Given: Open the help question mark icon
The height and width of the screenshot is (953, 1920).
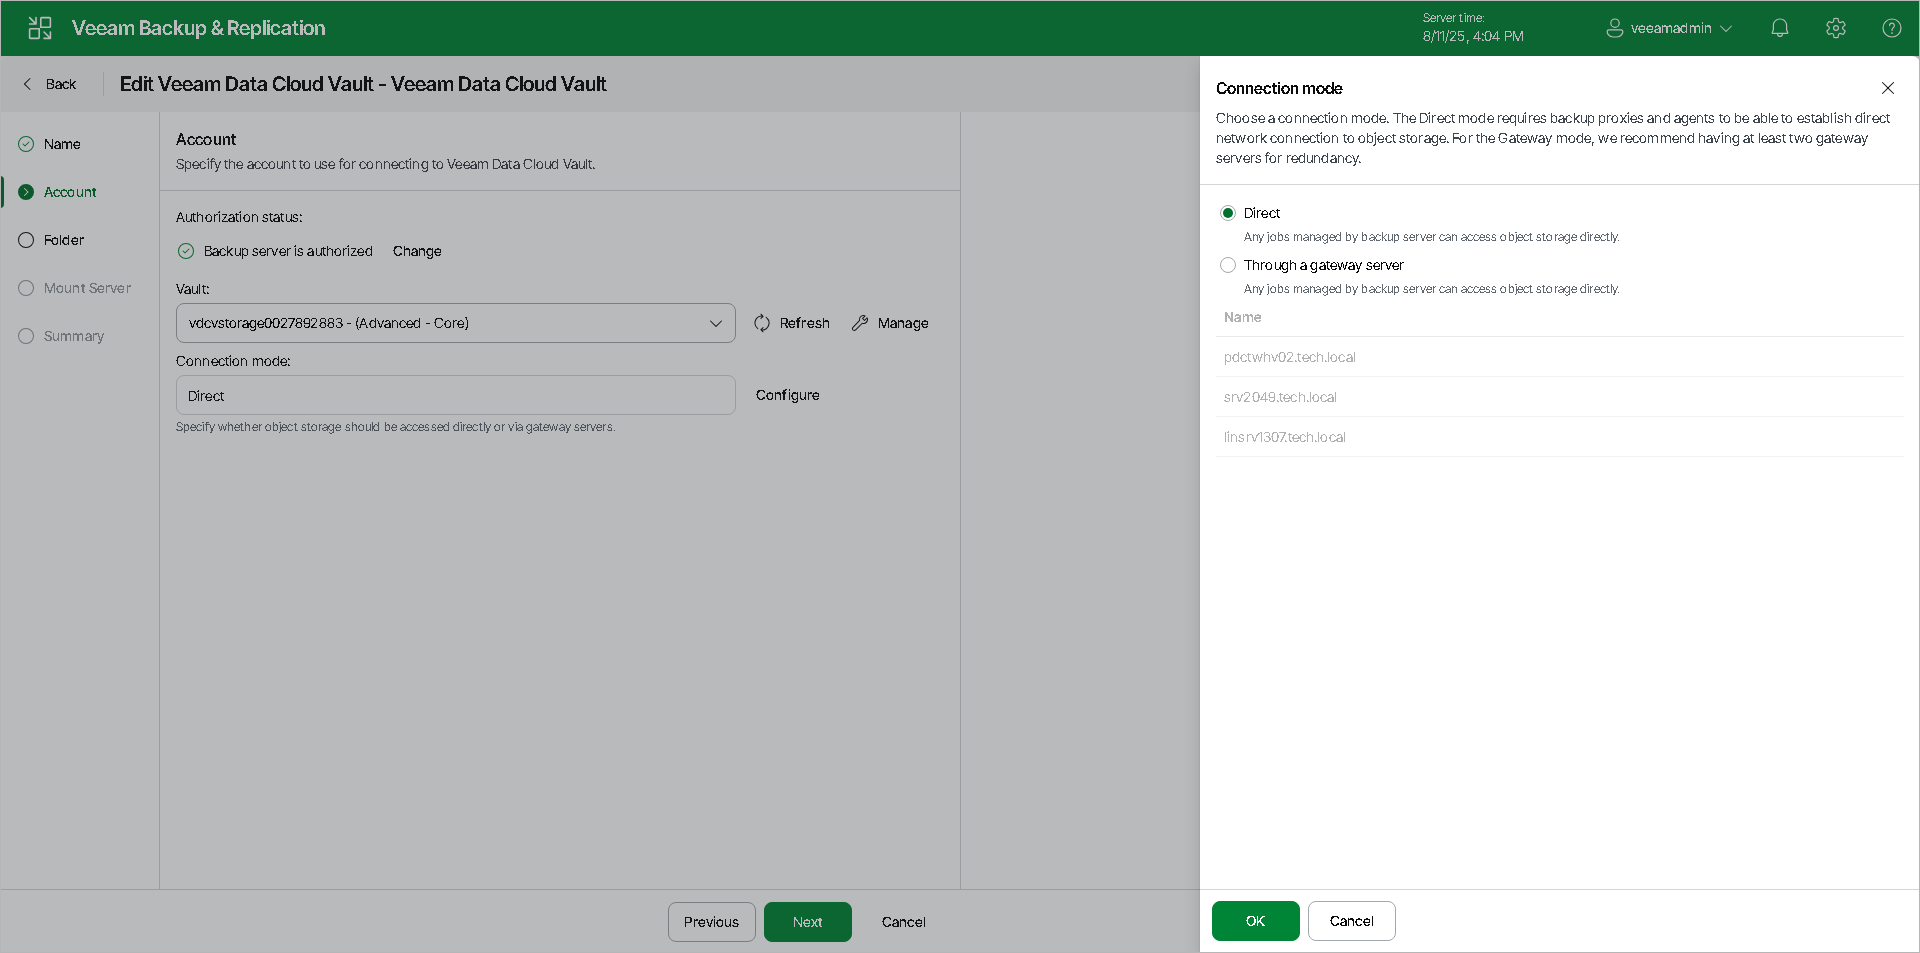Looking at the screenshot, I should point(1892,28).
